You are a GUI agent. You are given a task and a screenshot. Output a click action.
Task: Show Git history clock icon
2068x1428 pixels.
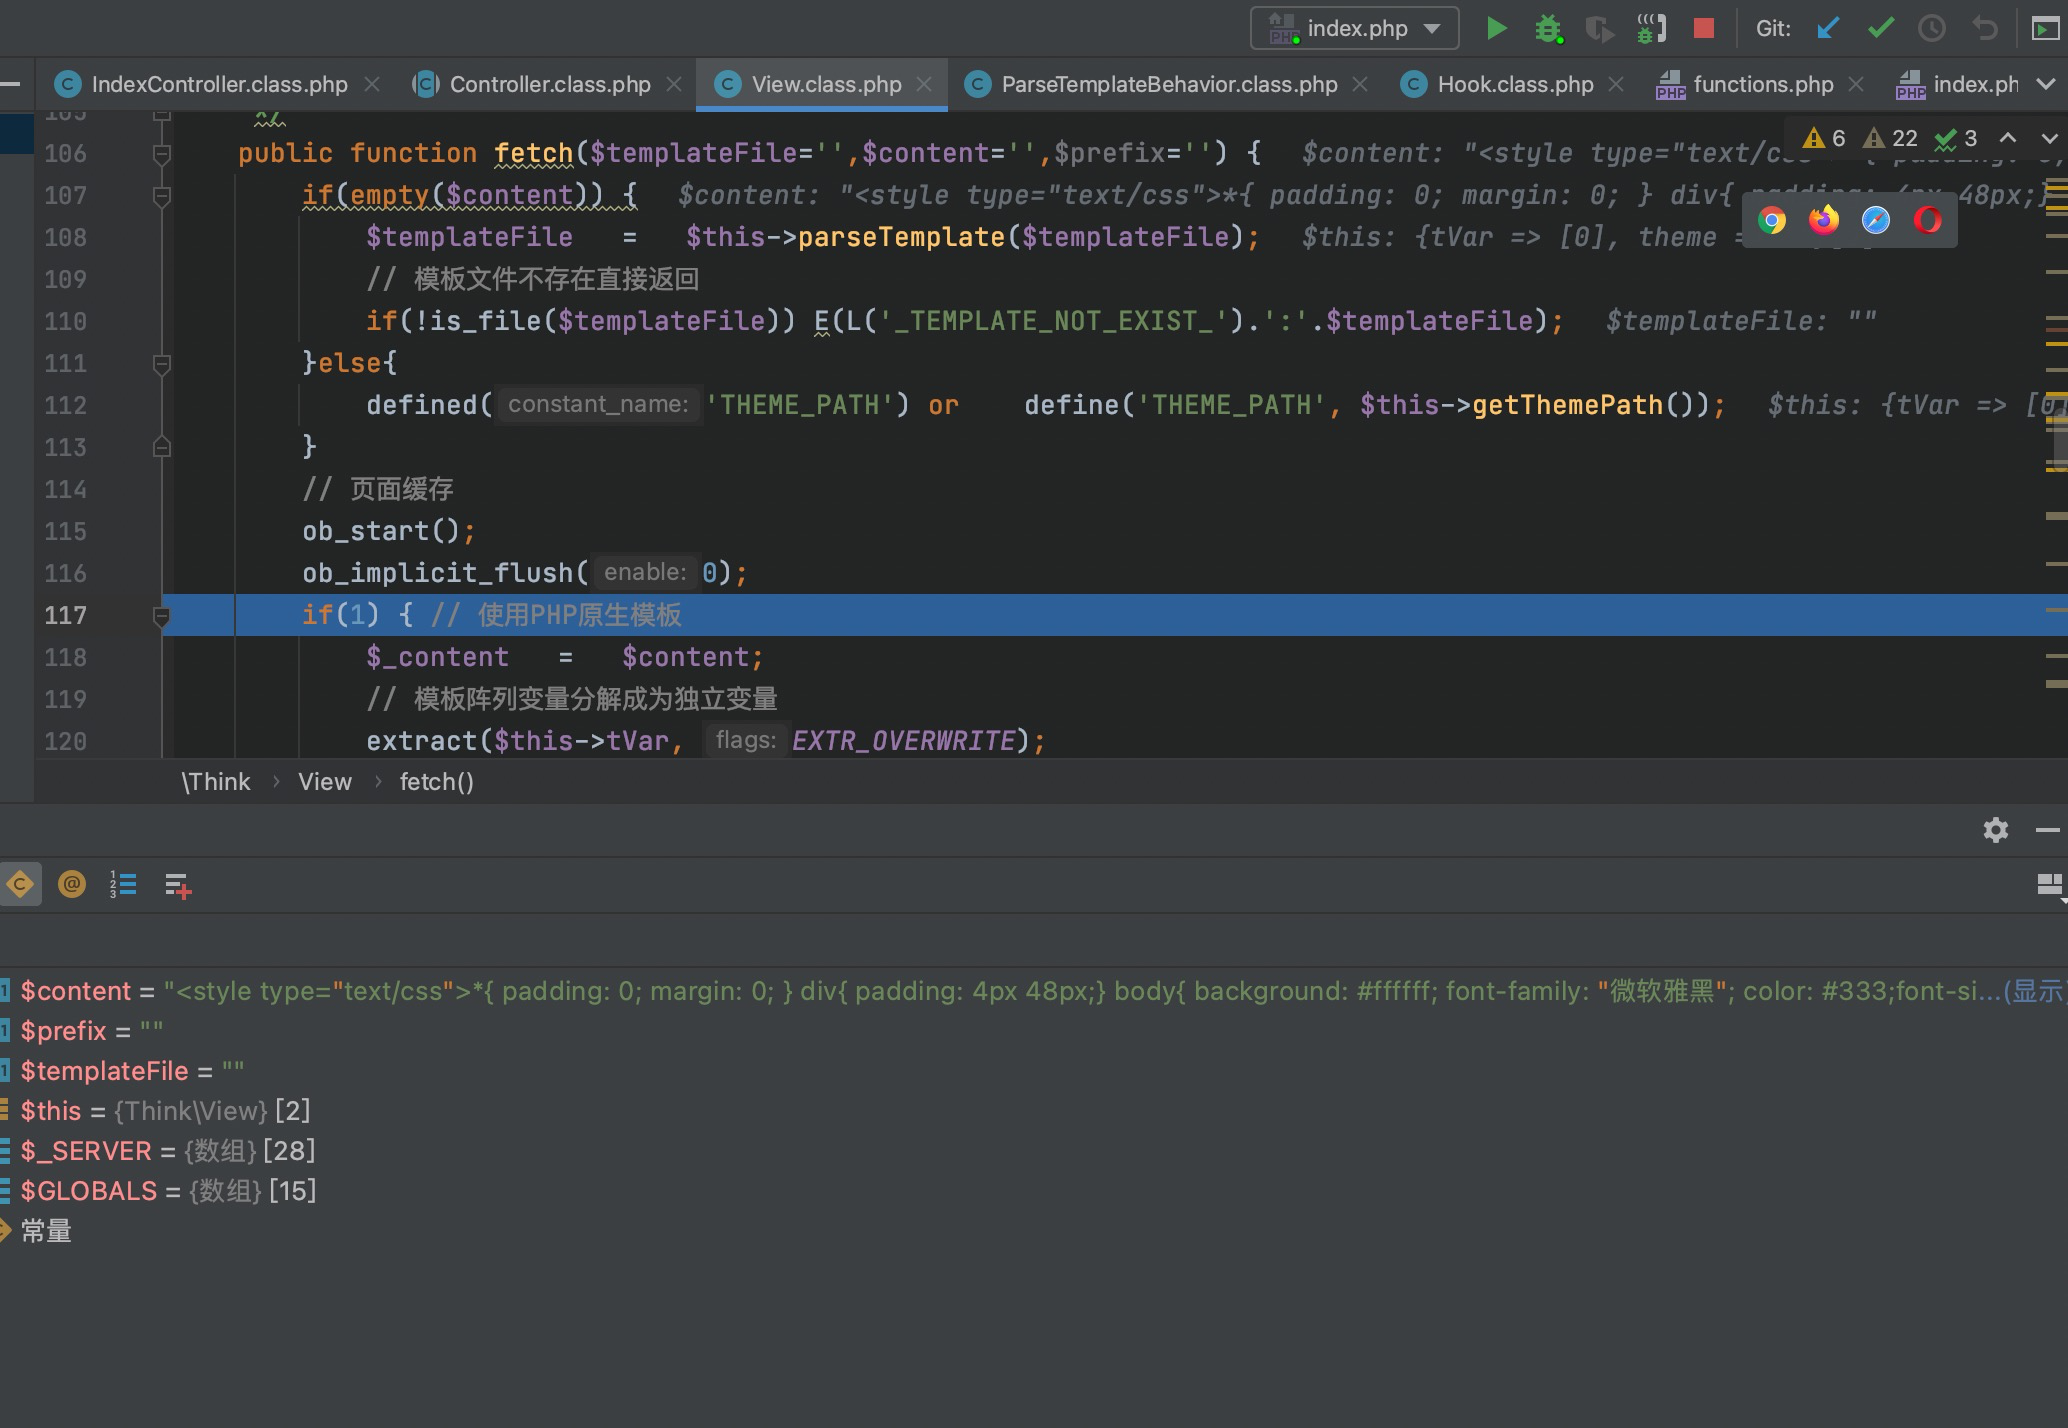[1932, 28]
